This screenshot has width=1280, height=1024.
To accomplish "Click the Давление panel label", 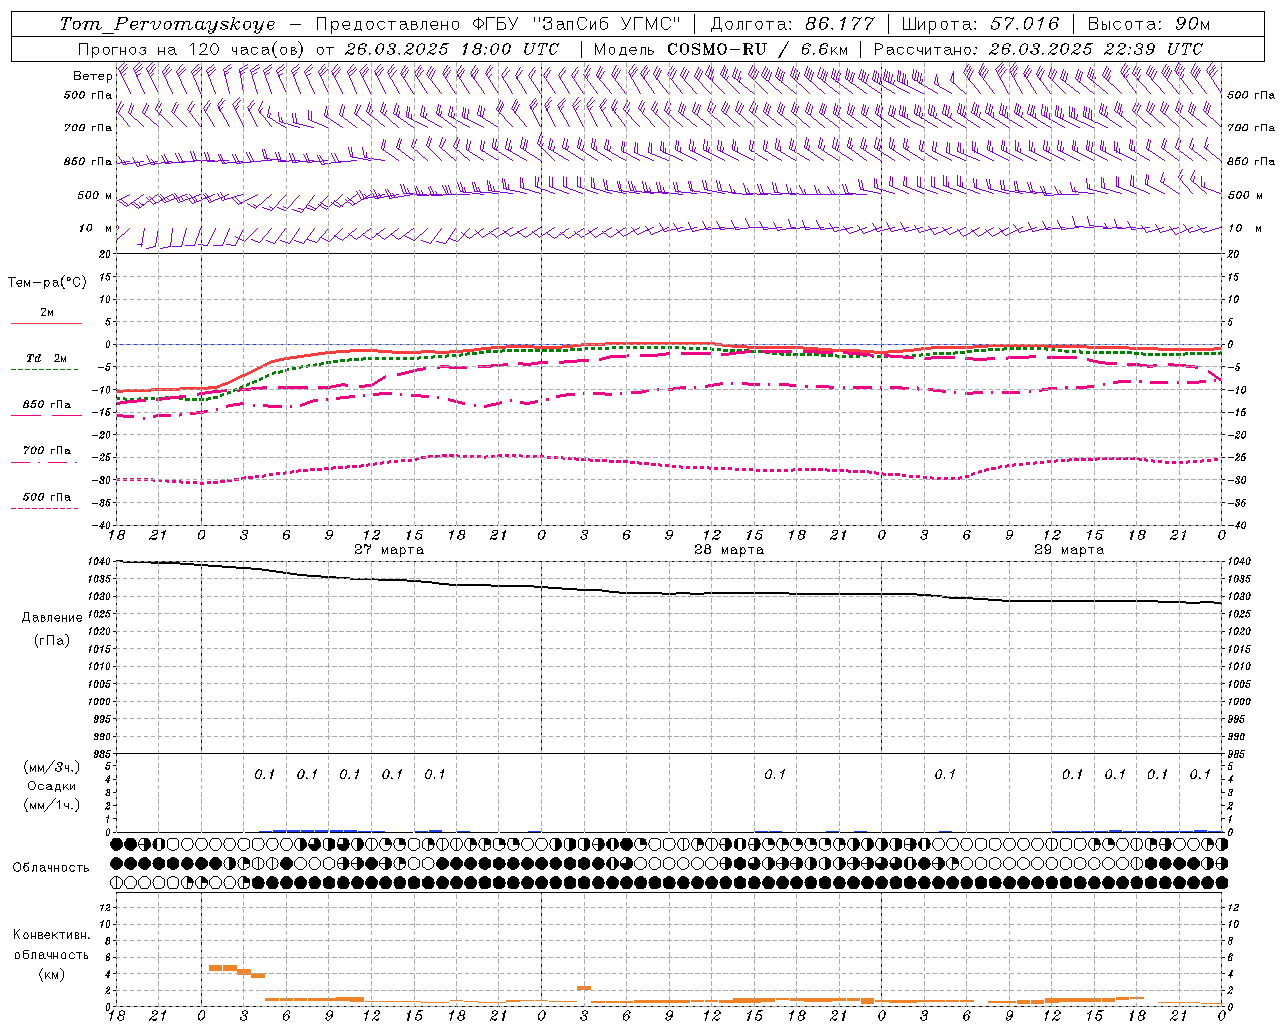I will [x=51, y=618].
